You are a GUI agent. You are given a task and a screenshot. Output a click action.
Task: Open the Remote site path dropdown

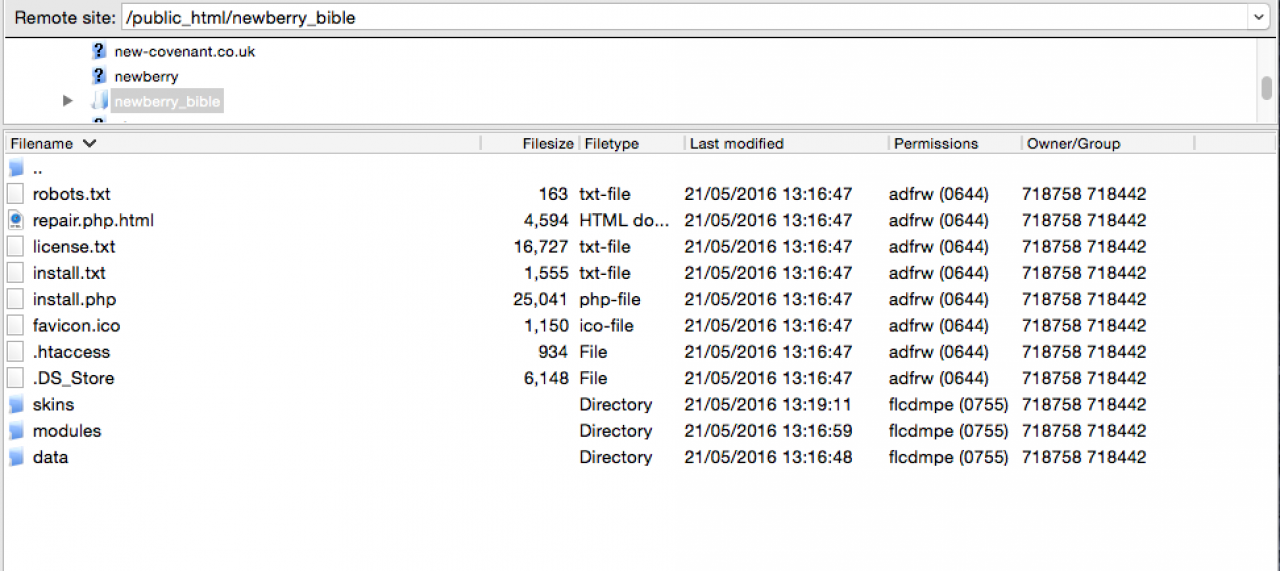coord(1257,18)
